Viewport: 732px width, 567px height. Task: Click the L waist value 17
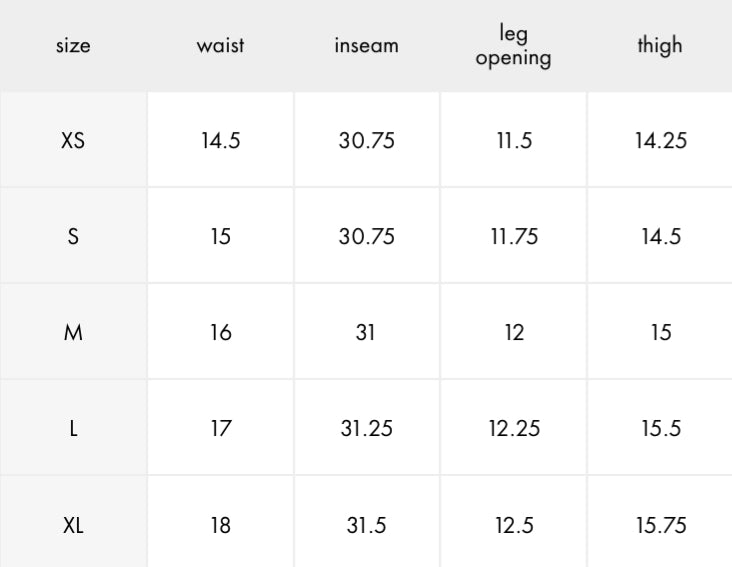pos(221,431)
